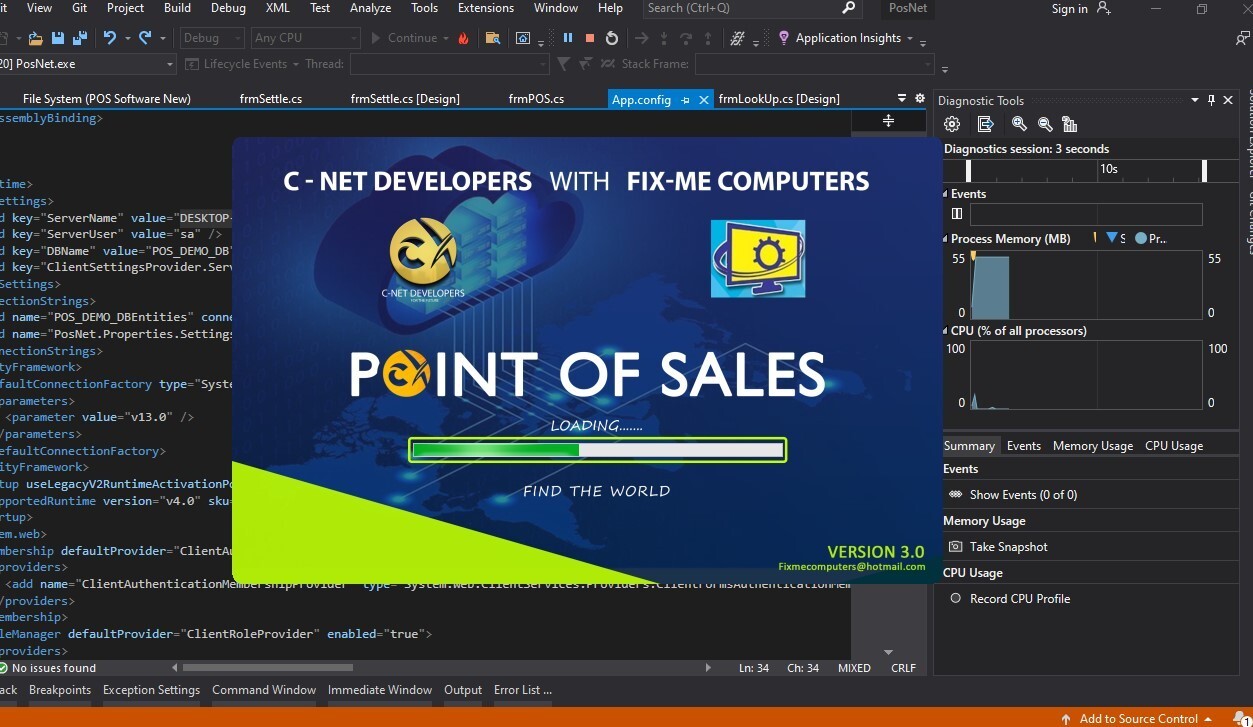Click the Live Share feedback icon
Viewport: 1253px width, 727px height.
click(x=1244, y=38)
